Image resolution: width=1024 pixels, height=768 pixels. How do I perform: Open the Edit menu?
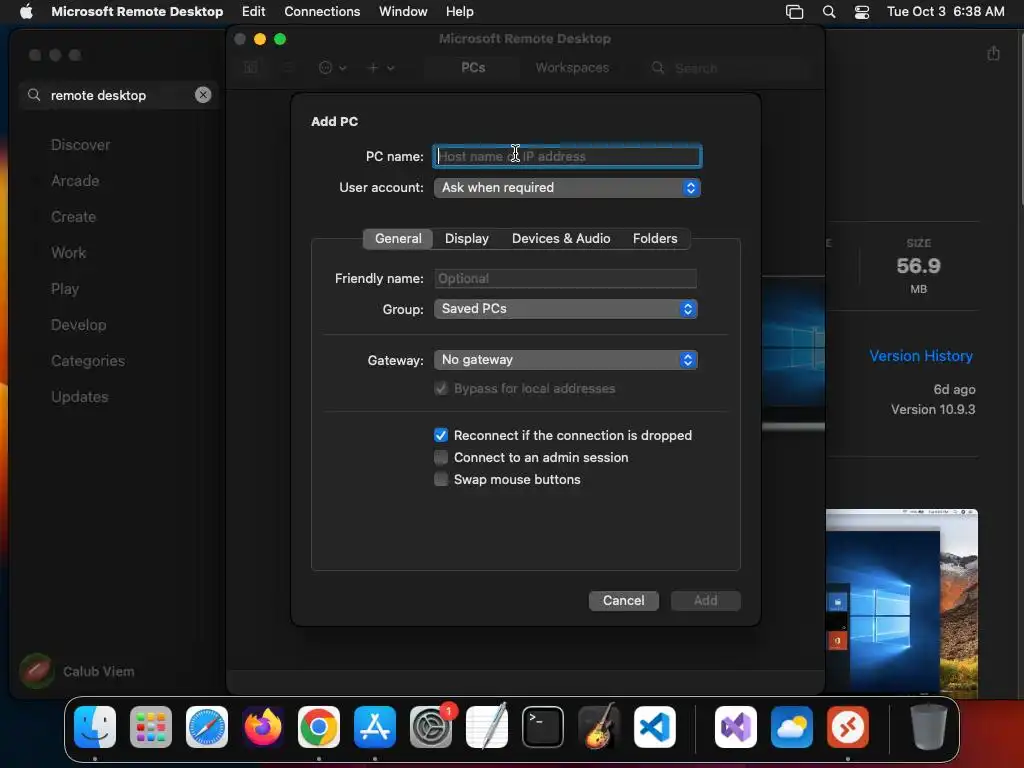(253, 11)
